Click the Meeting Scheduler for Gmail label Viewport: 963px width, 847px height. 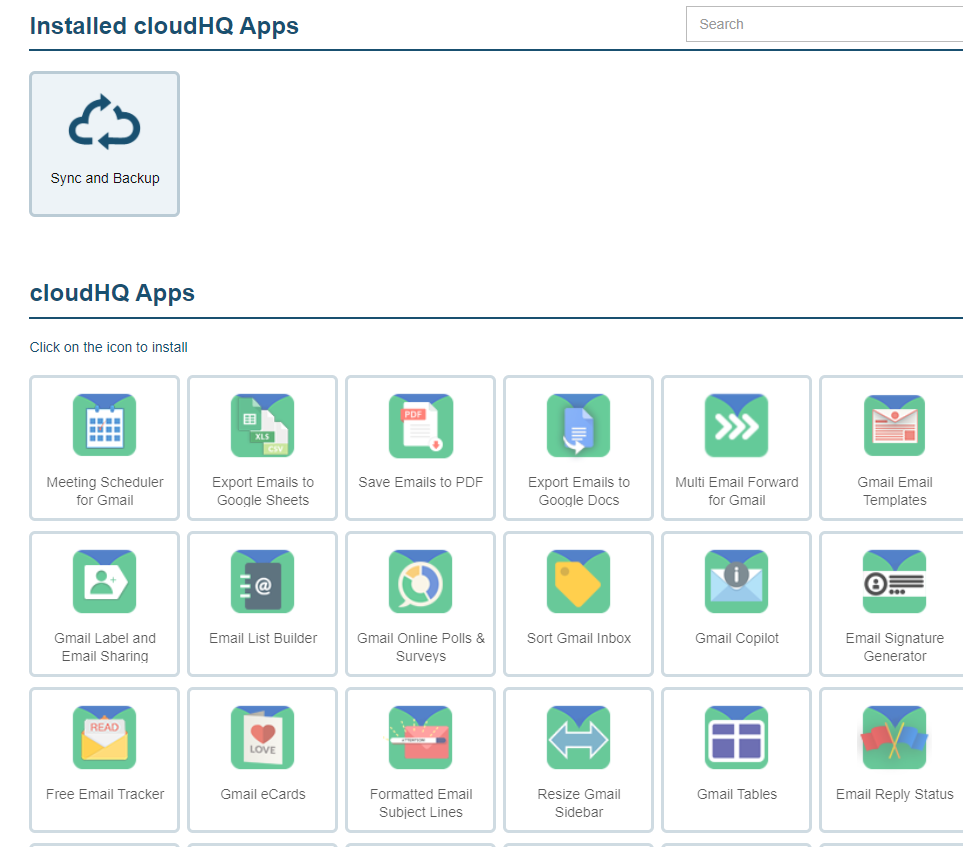105,491
